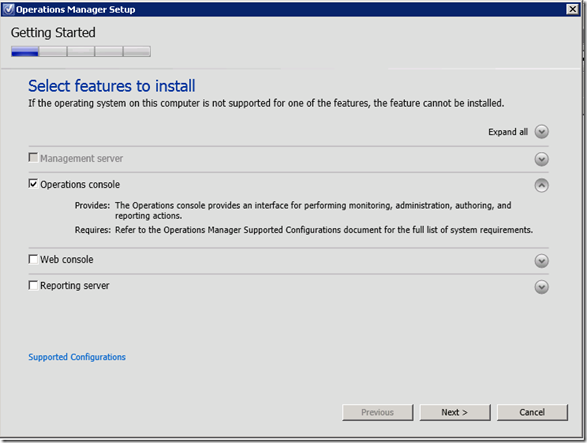This screenshot has height=443, width=587.
Task: Select the Reporting server label text
Action: 74,286
